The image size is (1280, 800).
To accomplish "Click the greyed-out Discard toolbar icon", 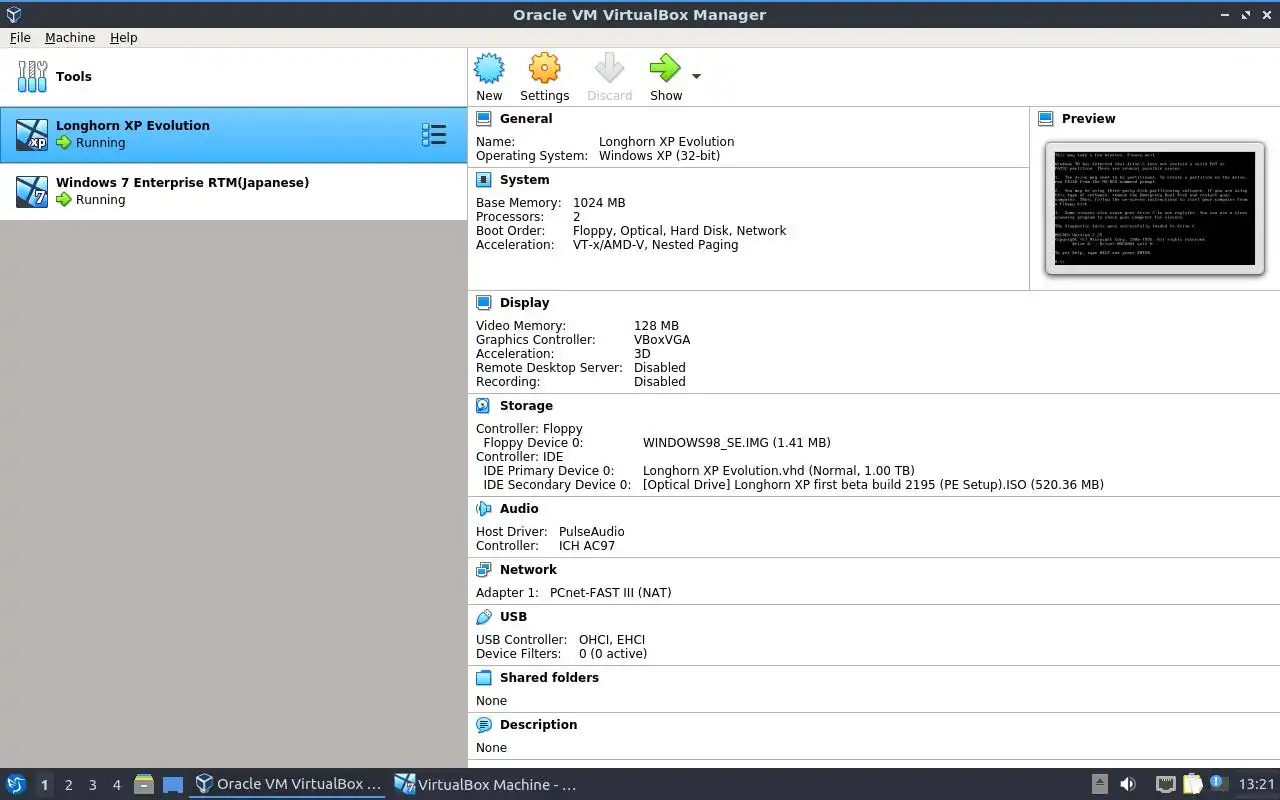I will [609, 69].
